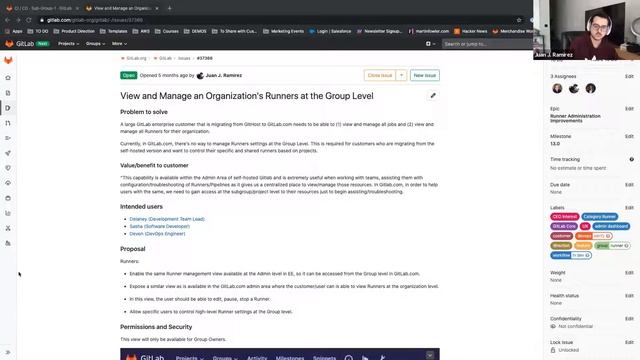This screenshot has width=640, height=360.
Task: Click the CEO Interest label
Action: (564, 217)
